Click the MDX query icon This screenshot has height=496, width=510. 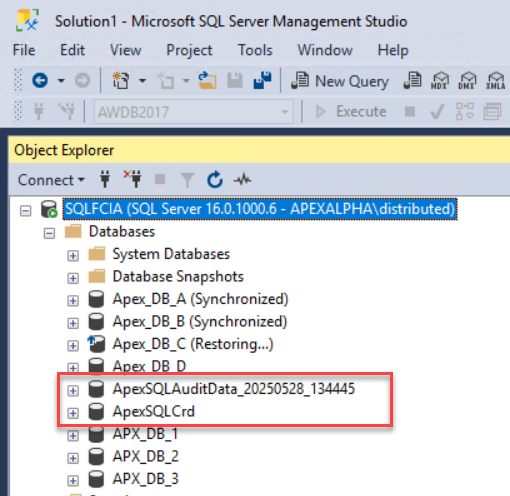pyautogui.click(x=440, y=81)
